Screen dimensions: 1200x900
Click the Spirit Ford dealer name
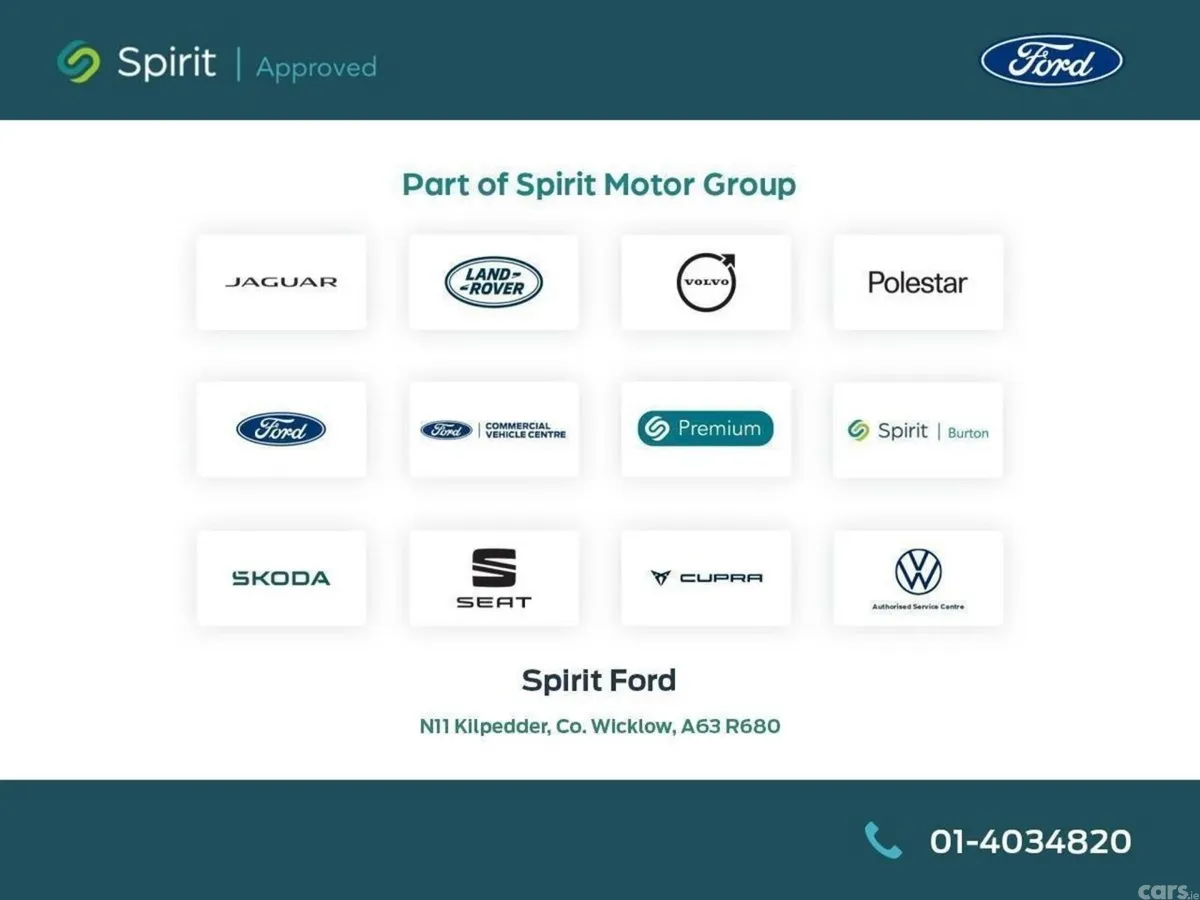coord(599,680)
